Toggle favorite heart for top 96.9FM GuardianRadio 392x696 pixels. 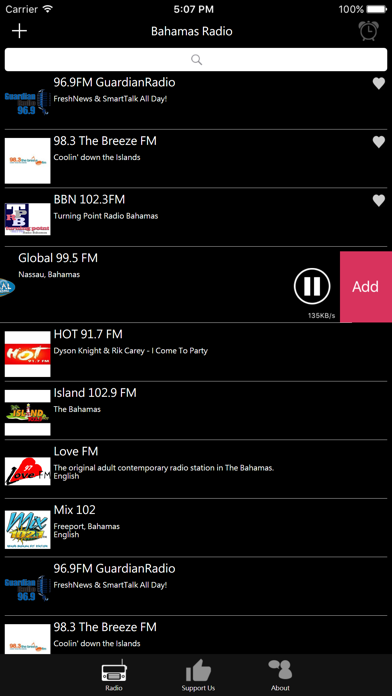[379, 83]
